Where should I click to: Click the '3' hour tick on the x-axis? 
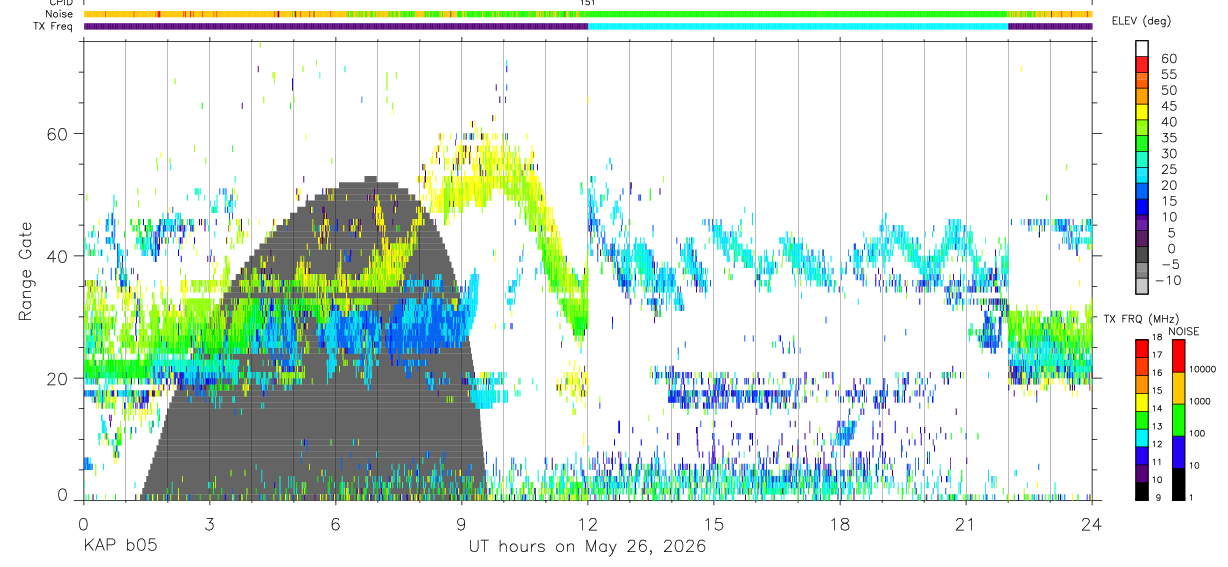click(209, 524)
